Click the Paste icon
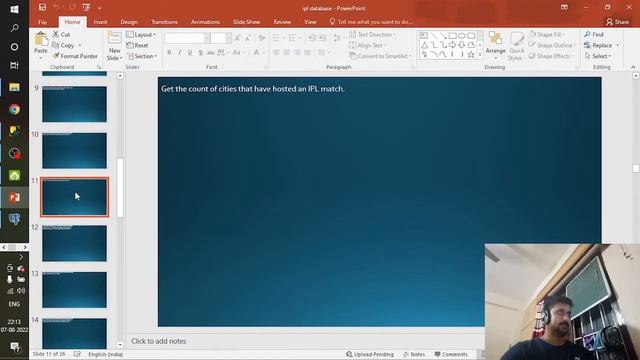 click(x=41, y=40)
